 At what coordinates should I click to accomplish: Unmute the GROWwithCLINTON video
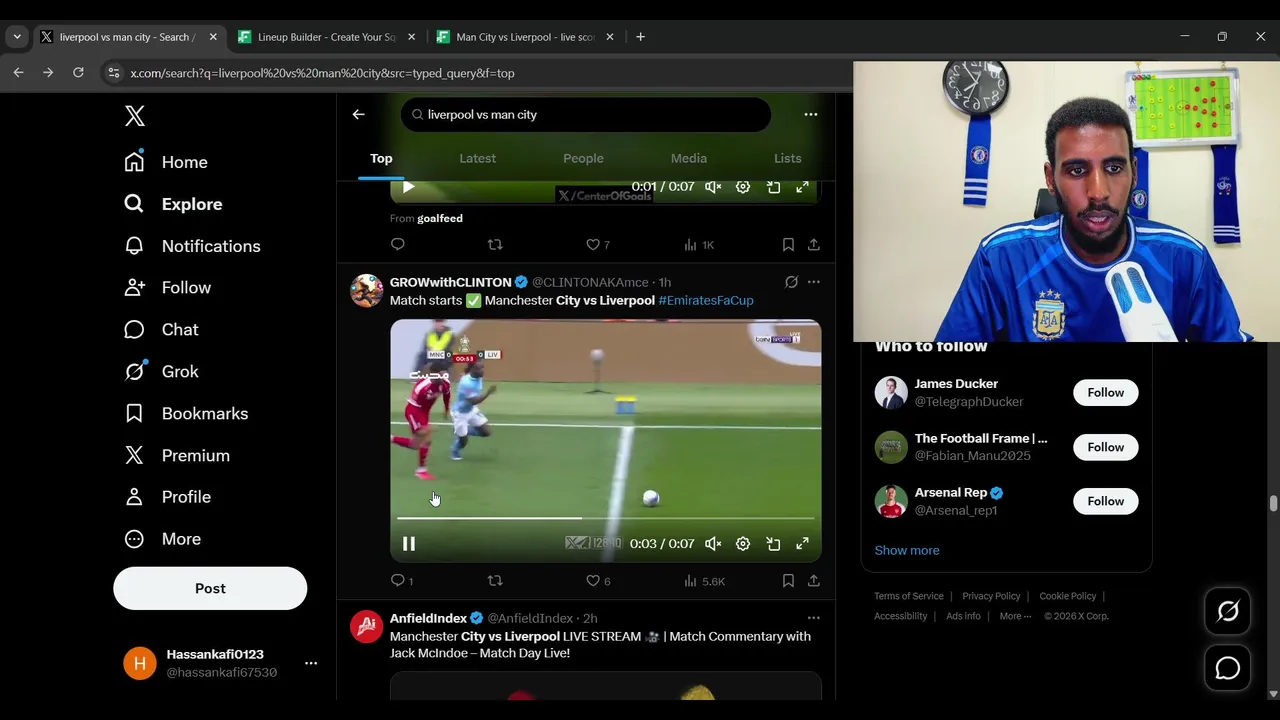pos(713,544)
